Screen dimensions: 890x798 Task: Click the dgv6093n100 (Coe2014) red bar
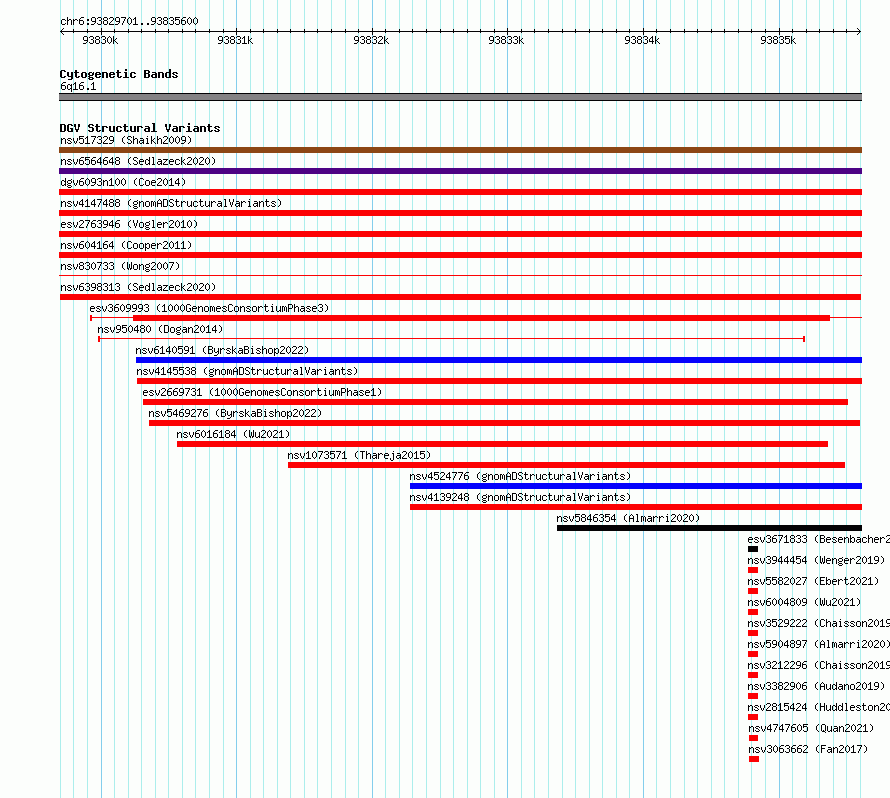coord(460,192)
